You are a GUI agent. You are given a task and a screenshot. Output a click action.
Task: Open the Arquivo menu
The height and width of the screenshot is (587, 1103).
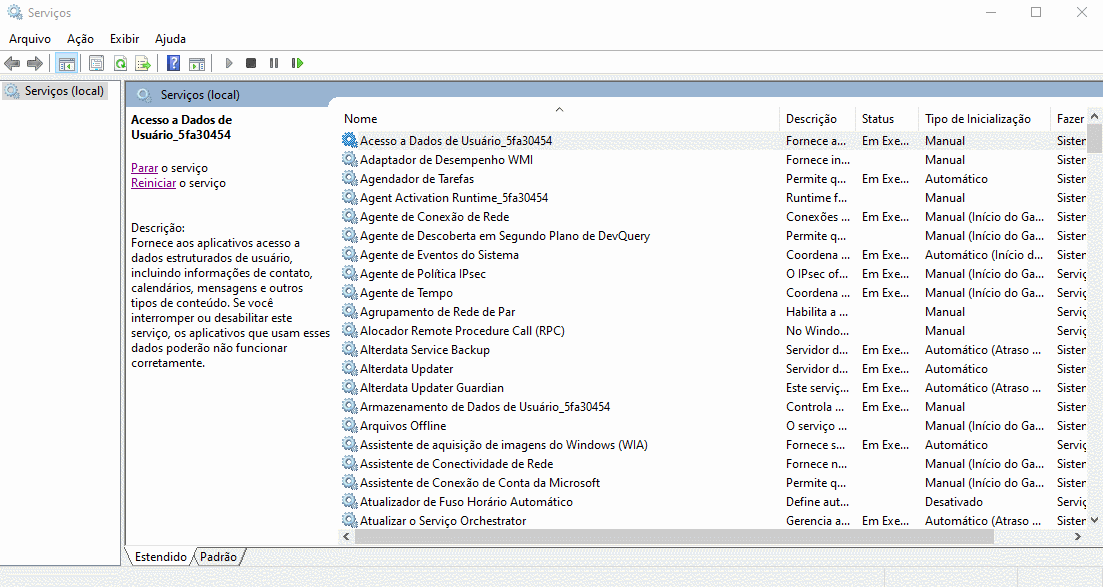(30, 39)
